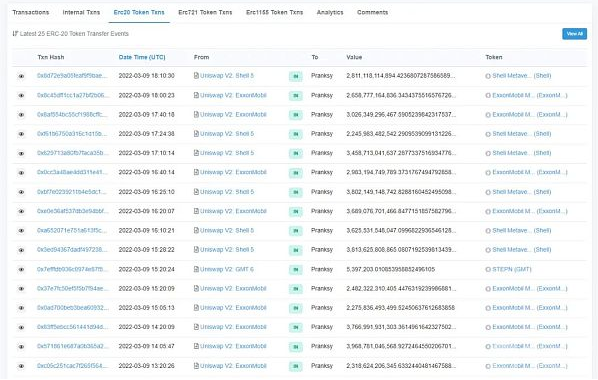598x380 pixels.
Task: Select the Erc20 Token Txns tab
Action: coord(139,12)
